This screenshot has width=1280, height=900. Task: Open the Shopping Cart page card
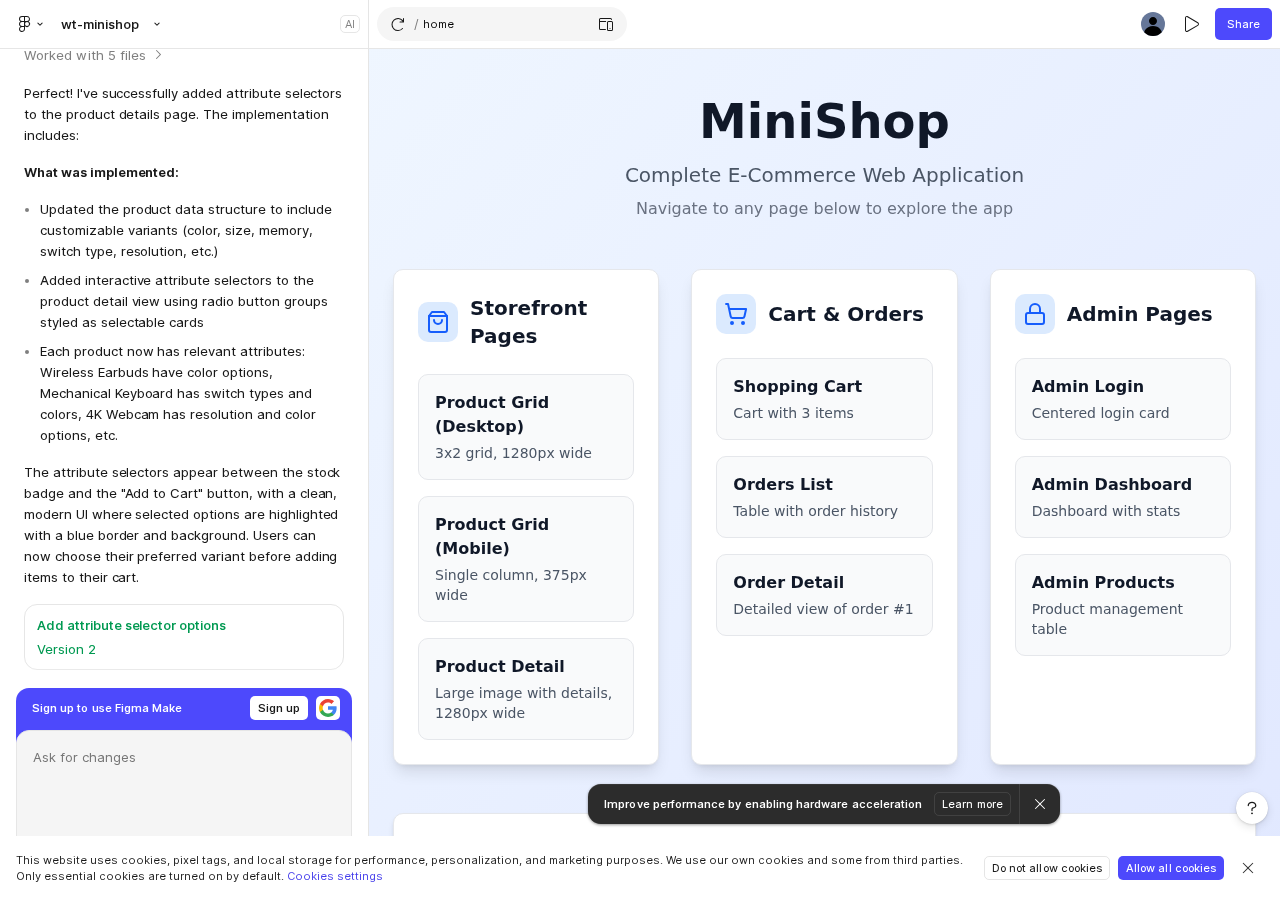pyautogui.click(x=824, y=398)
